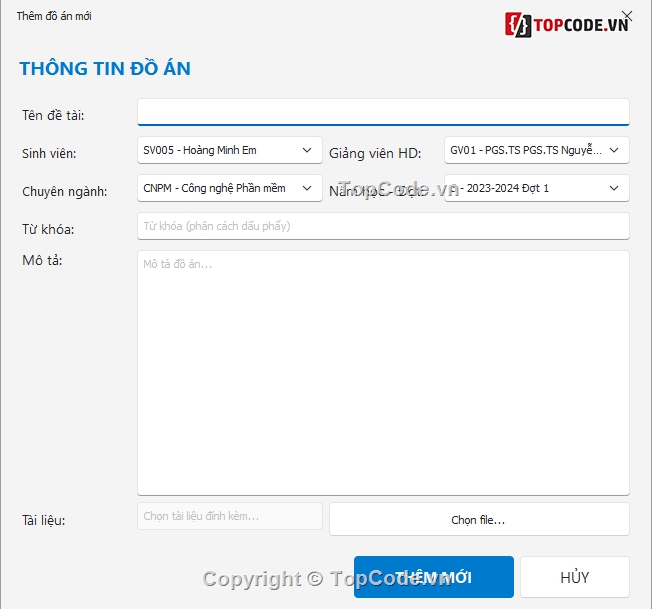Click inside the Mô tả đồ án text area
Image resolution: width=652 pixels, height=609 pixels.
click(x=383, y=373)
